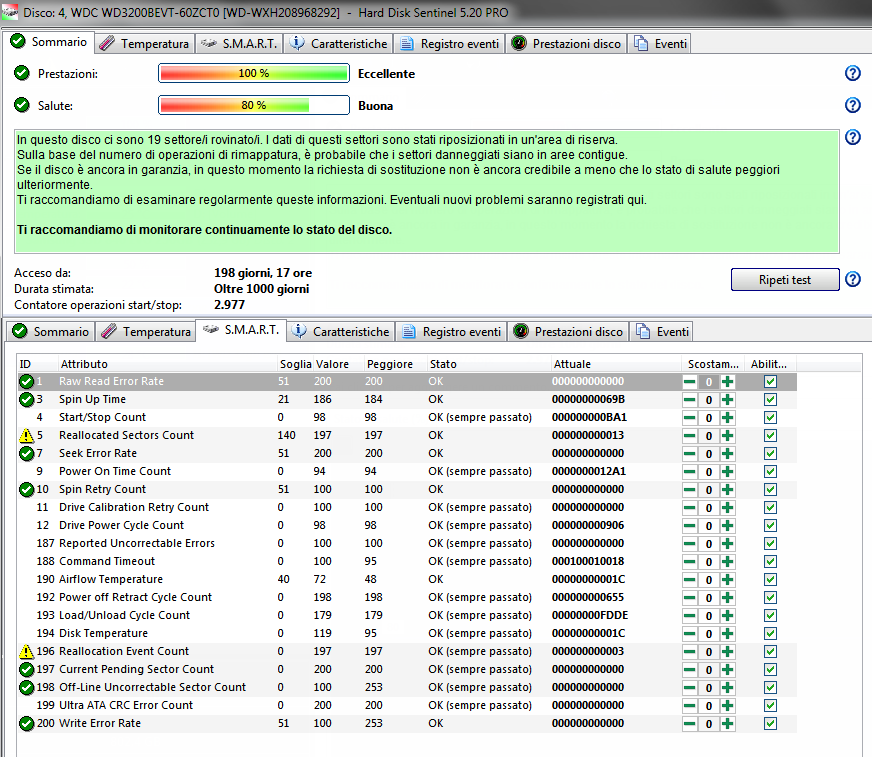
Task: Toggle enabled checkbox for Power off Retract Cycle Count
Action: pyautogui.click(x=770, y=597)
